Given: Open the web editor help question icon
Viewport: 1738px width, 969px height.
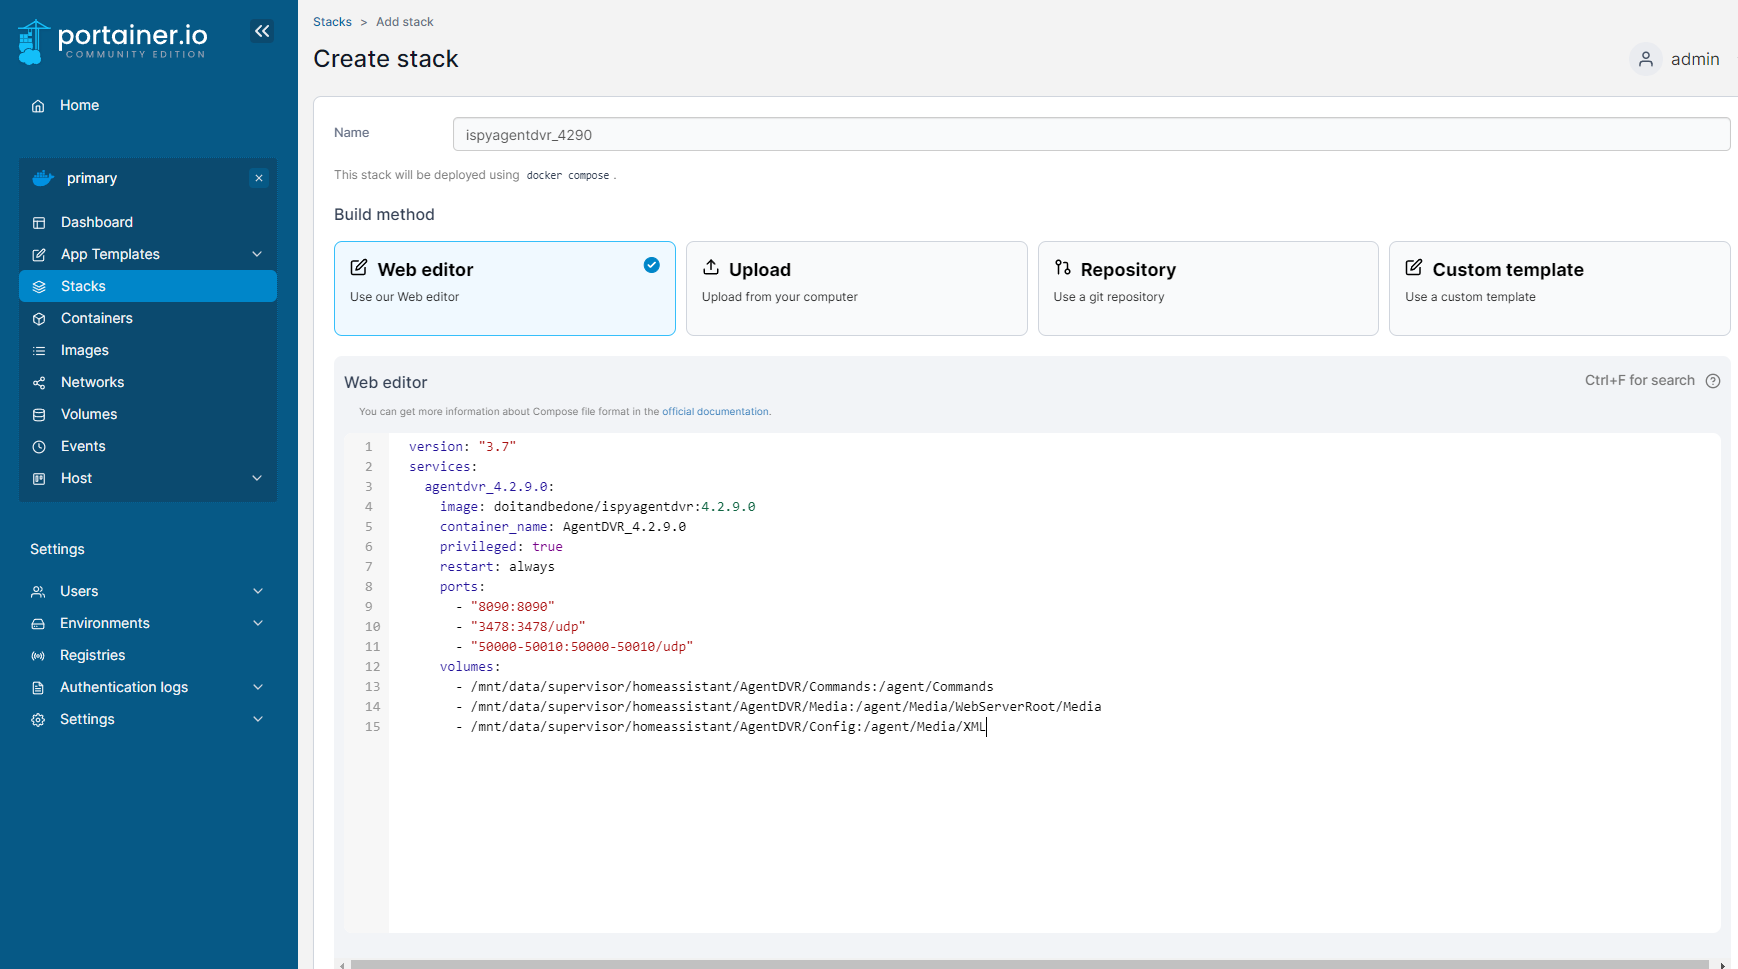Looking at the screenshot, I should [1713, 381].
